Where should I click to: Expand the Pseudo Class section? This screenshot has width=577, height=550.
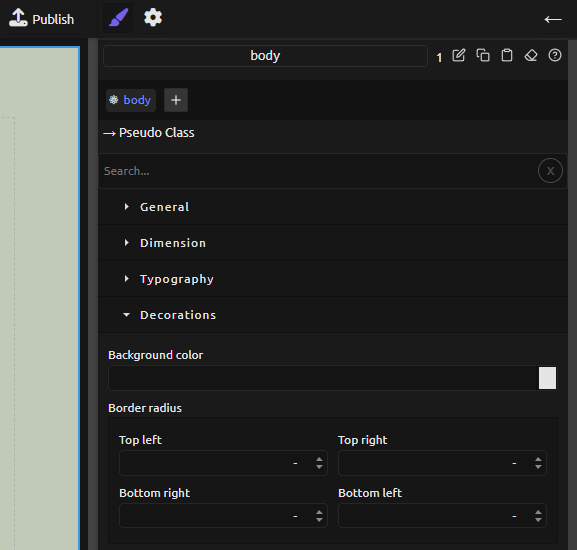click(149, 133)
